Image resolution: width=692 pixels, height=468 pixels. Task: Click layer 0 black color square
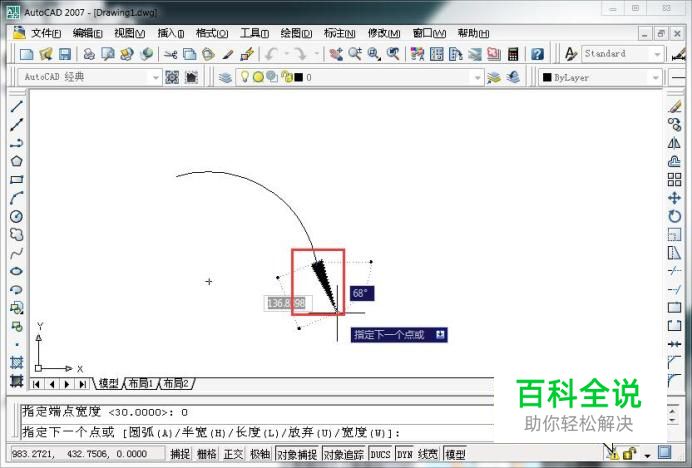tap(299, 77)
